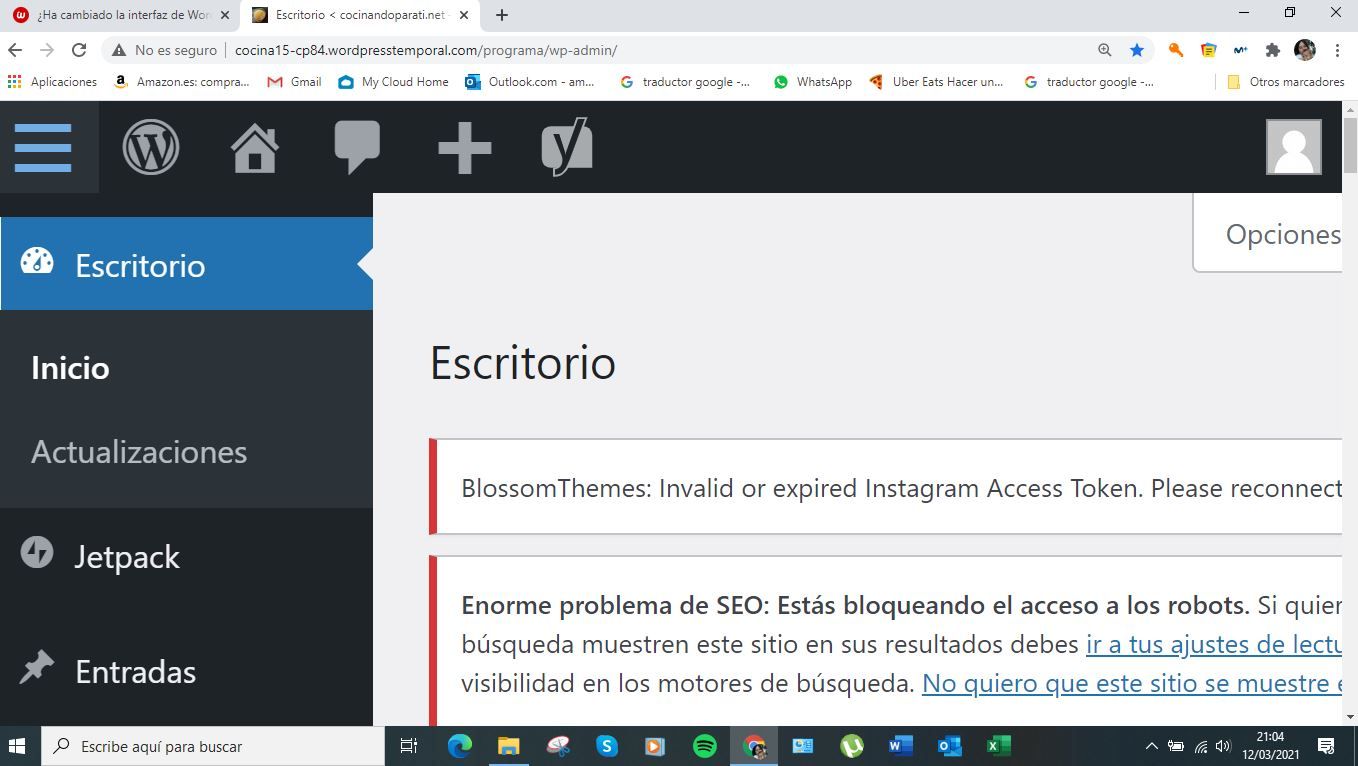The width and height of the screenshot is (1358, 766).
Task: Open the Chrome profile picture
Action: tap(1304, 50)
